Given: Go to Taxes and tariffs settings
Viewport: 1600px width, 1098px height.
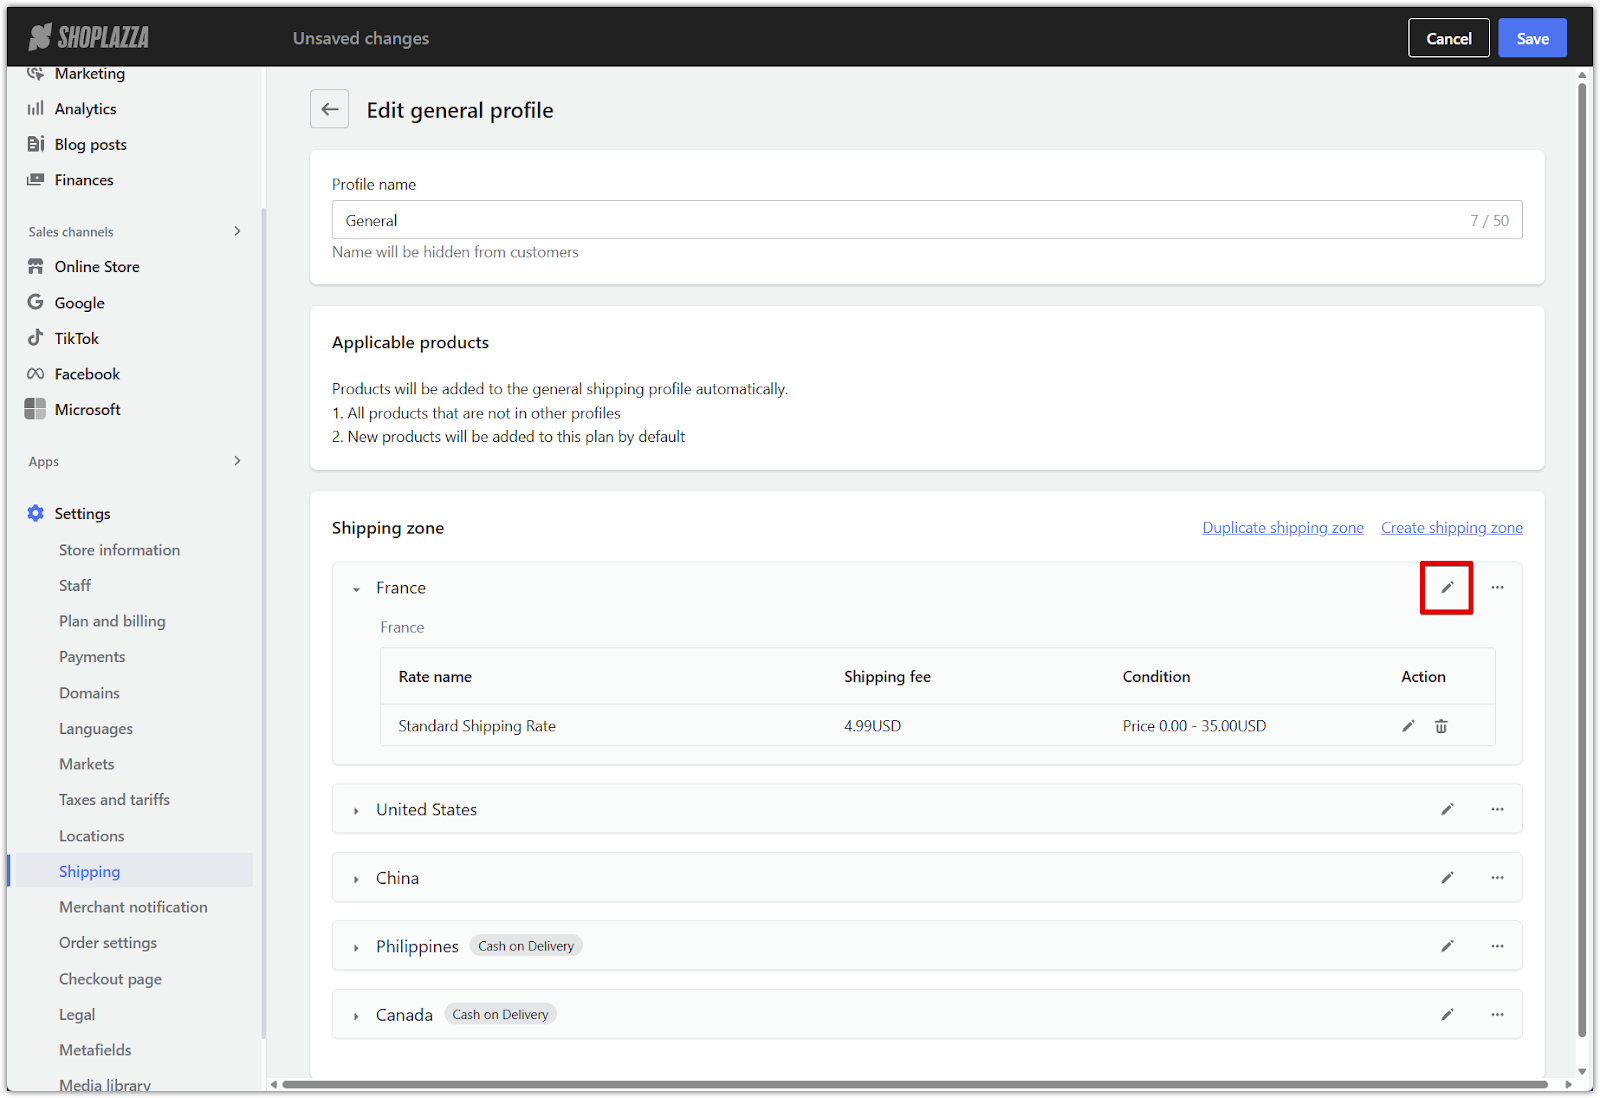Looking at the screenshot, I should 114,800.
